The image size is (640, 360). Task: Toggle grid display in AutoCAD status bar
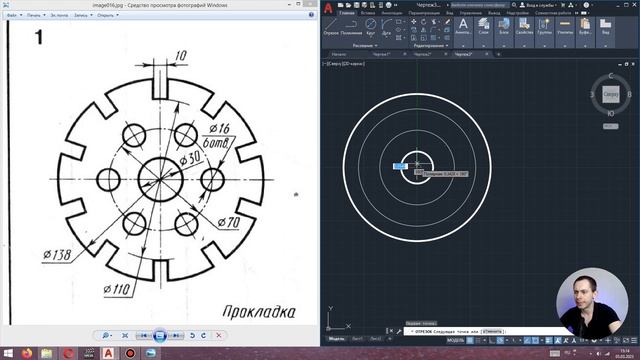(x=470, y=340)
